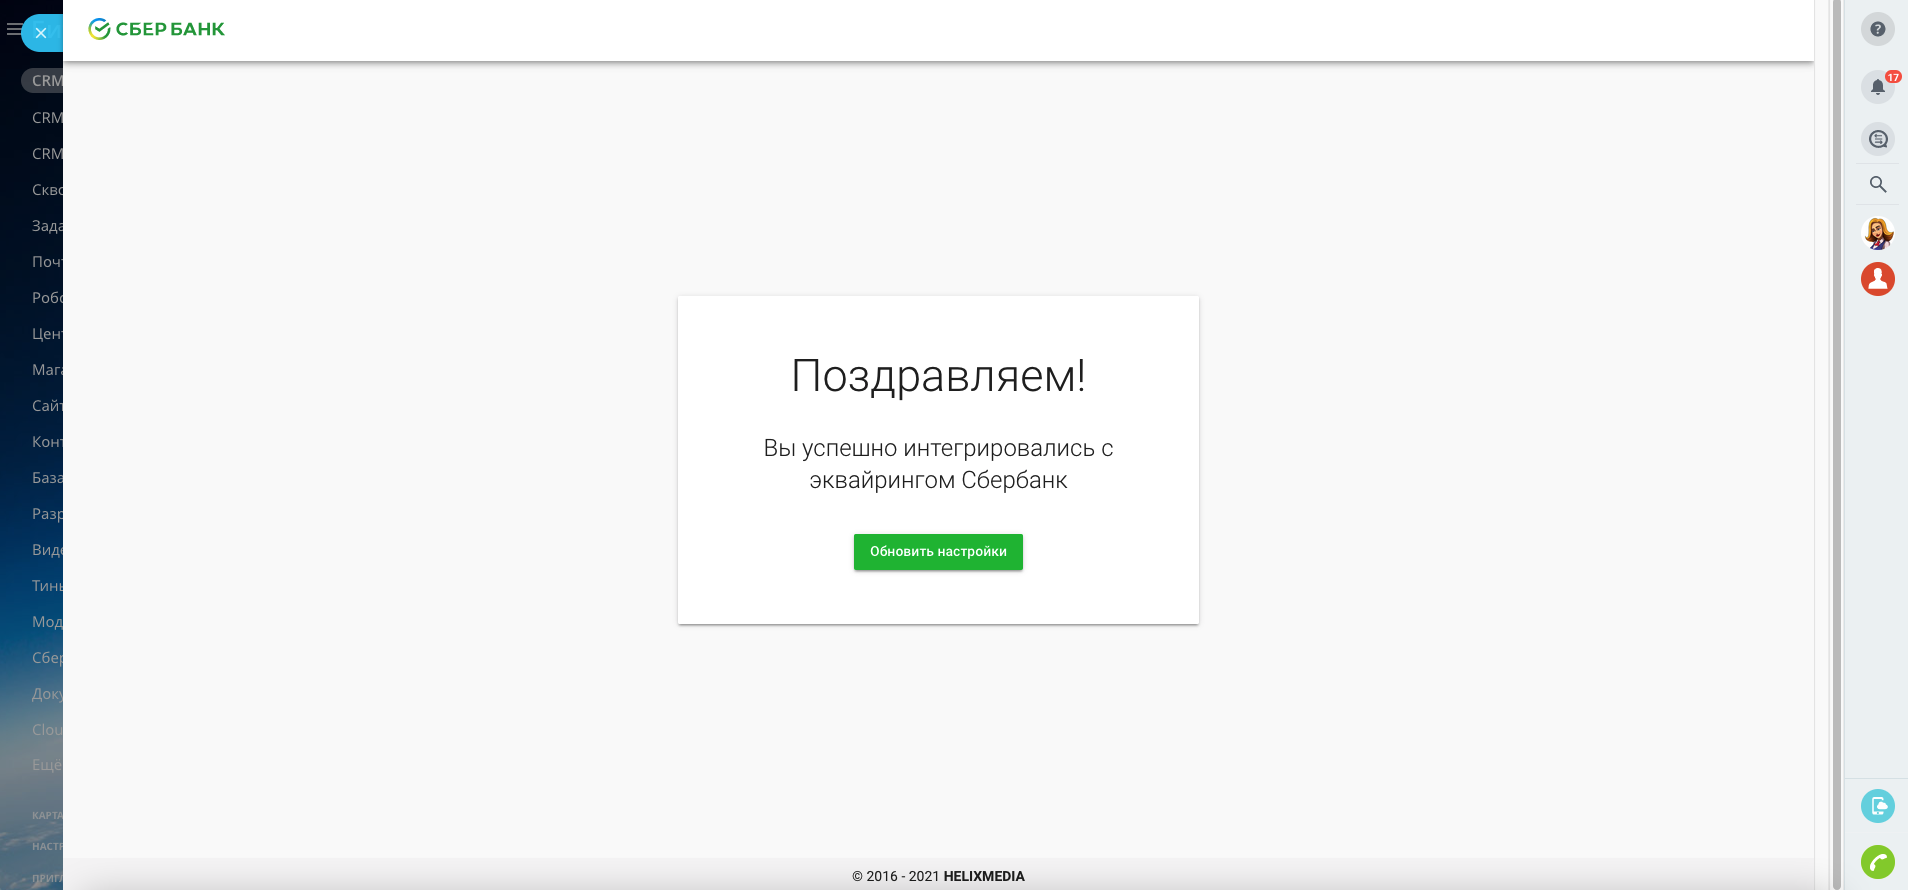Image resolution: width=1908 pixels, height=890 pixels.
Task: Click the Sberbank logo in the header
Action: coord(157,29)
